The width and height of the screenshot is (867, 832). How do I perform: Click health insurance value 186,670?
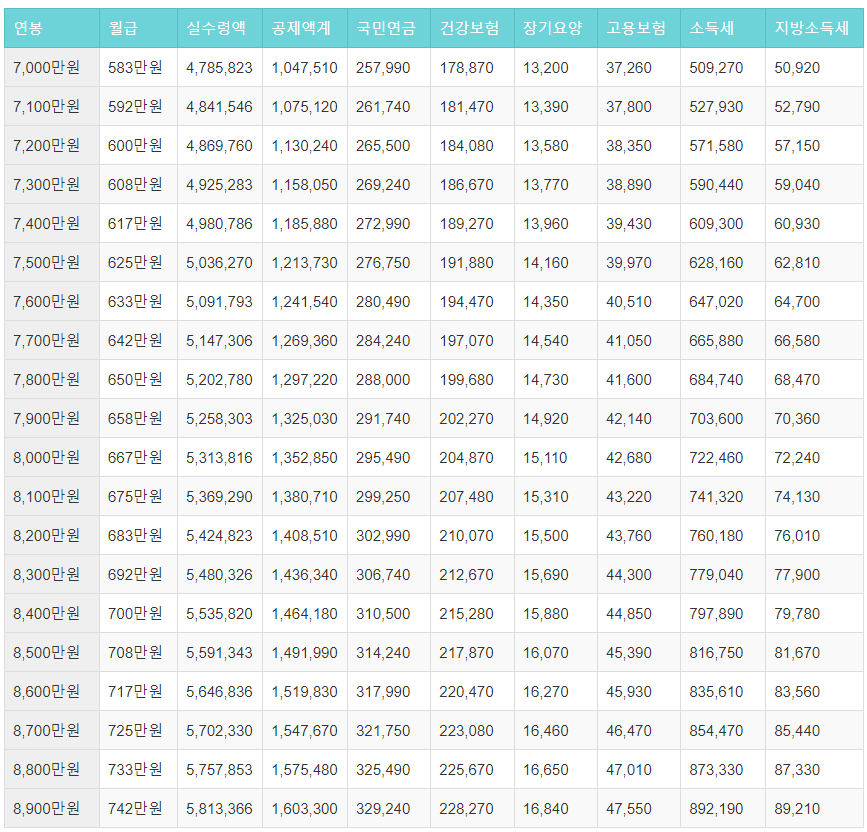pos(466,185)
